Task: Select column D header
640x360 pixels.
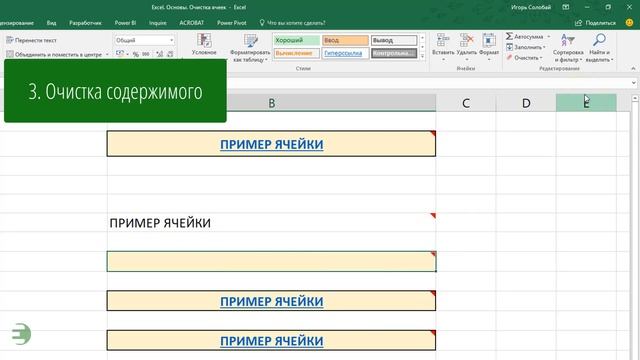Action: (x=526, y=103)
